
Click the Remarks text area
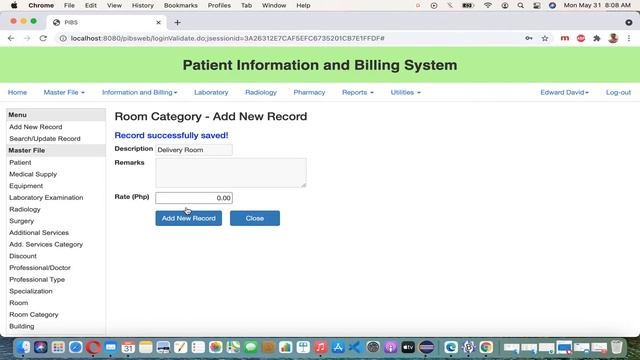(231, 173)
